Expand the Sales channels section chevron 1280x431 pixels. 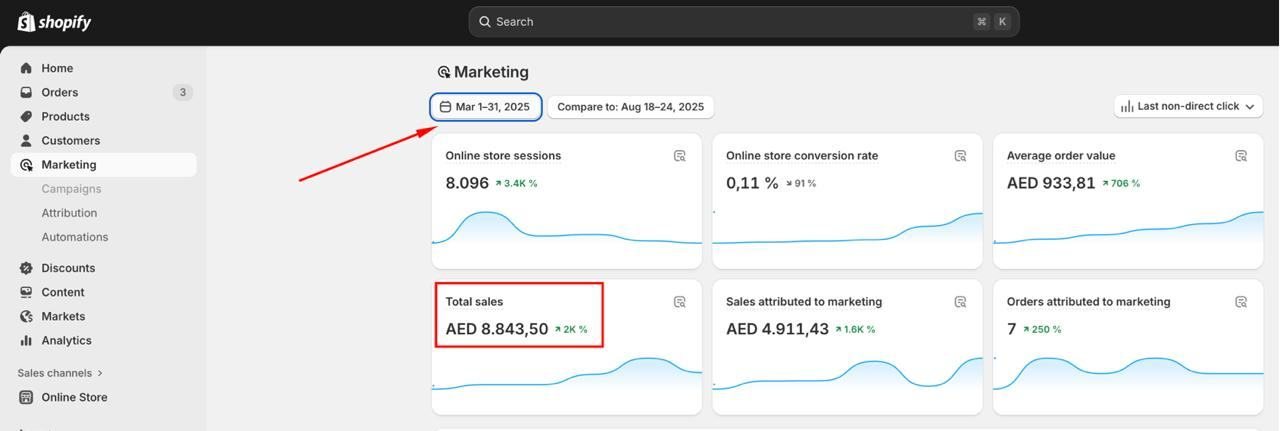click(100, 373)
